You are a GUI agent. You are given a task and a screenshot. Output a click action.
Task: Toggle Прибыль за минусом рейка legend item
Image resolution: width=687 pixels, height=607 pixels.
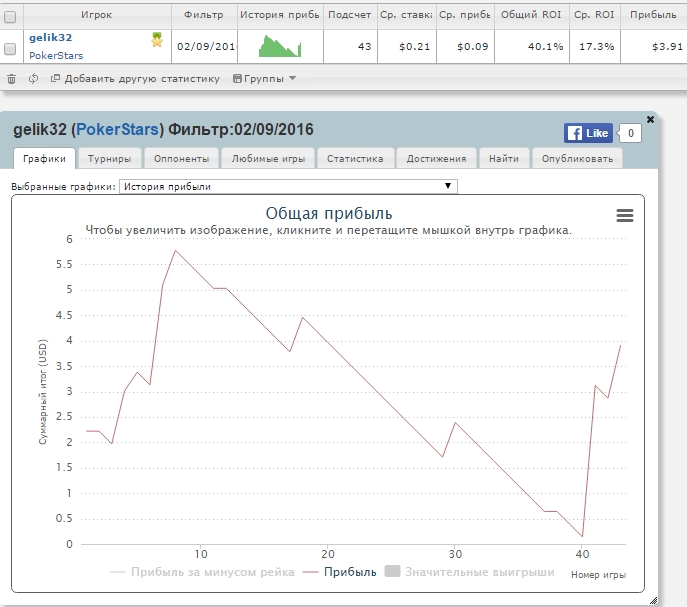(x=202, y=572)
